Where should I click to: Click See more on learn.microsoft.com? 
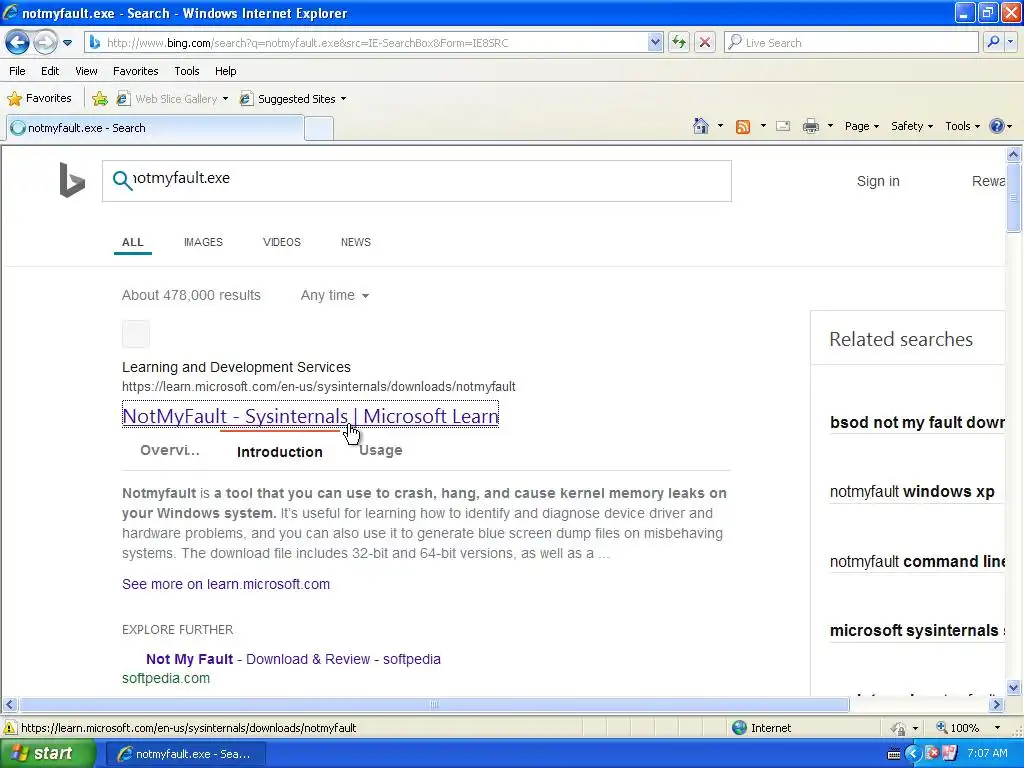coord(226,584)
